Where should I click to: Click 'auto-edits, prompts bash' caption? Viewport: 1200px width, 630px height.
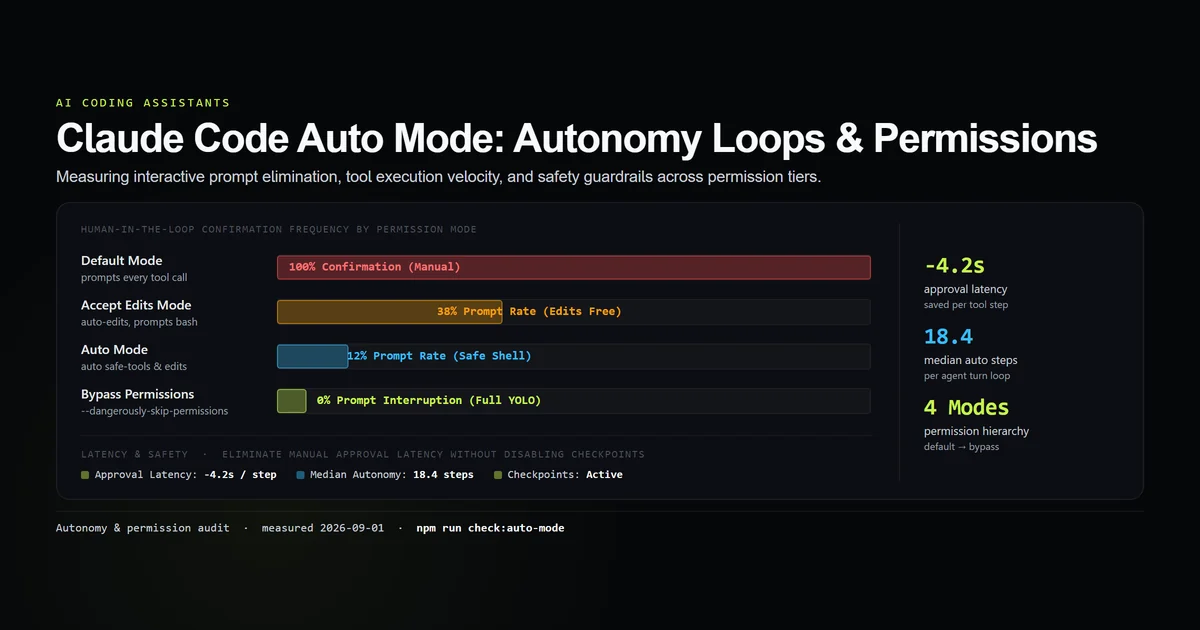tap(139, 322)
